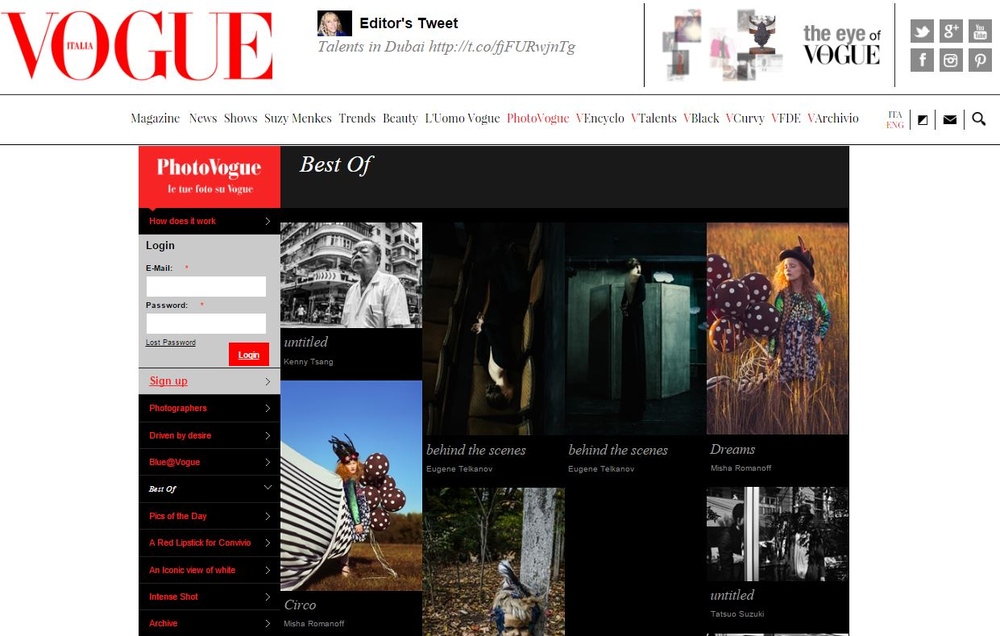Viewport: 1000px width, 636px height.
Task: Open the Beauty menu item
Action: (400, 118)
